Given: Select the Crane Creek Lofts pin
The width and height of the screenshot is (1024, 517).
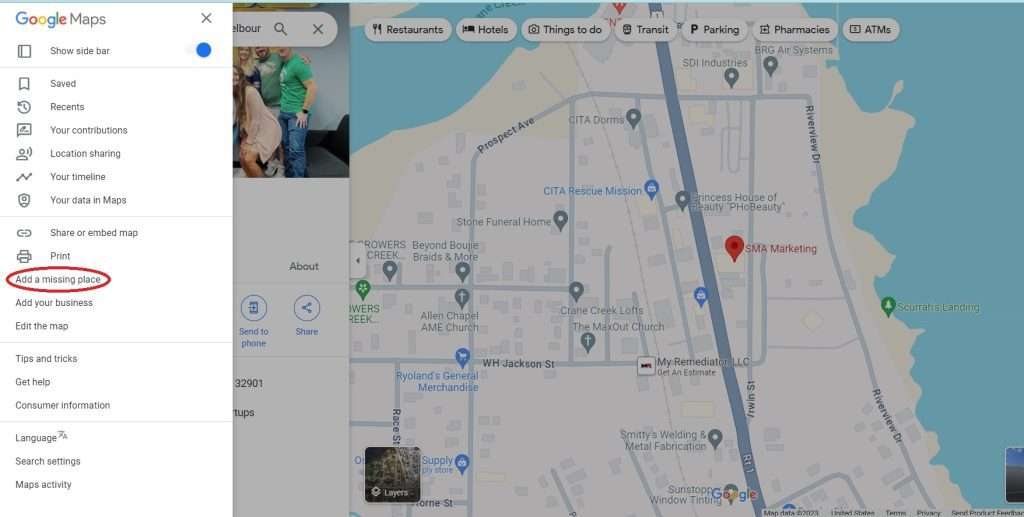Looking at the screenshot, I should coord(575,291).
